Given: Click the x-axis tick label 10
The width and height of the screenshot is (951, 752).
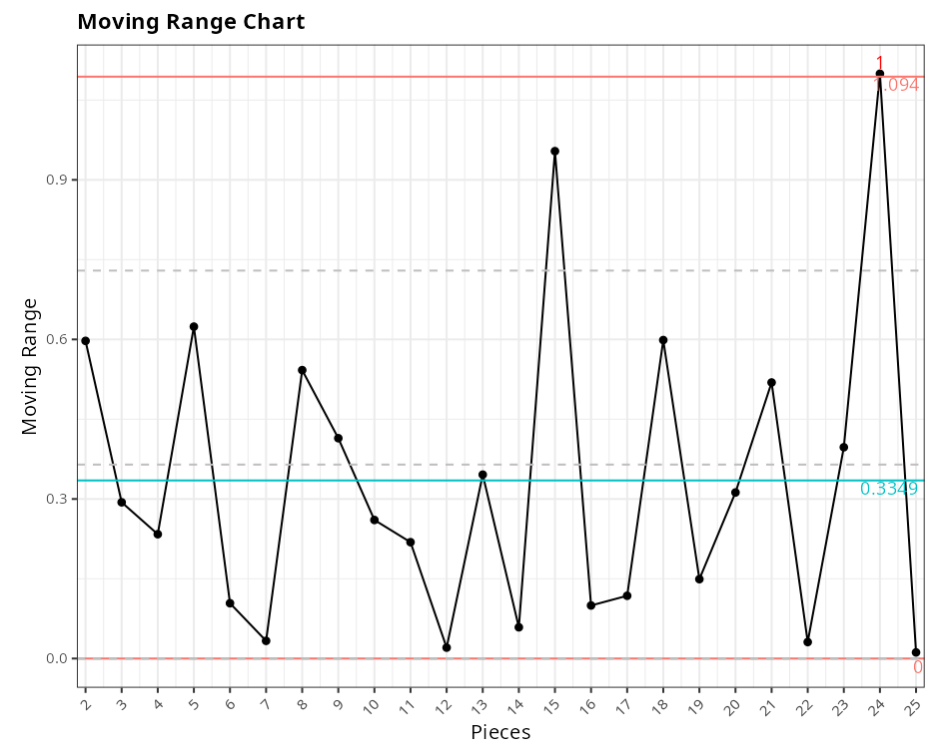Looking at the screenshot, I should tap(373, 706).
